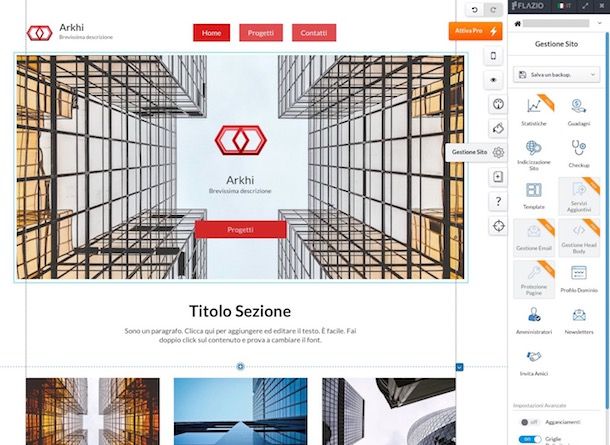Image resolution: width=610 pixels, height=445 pixels.
Task: Open the Salva un backup dropdown
Action: point(556,74)
